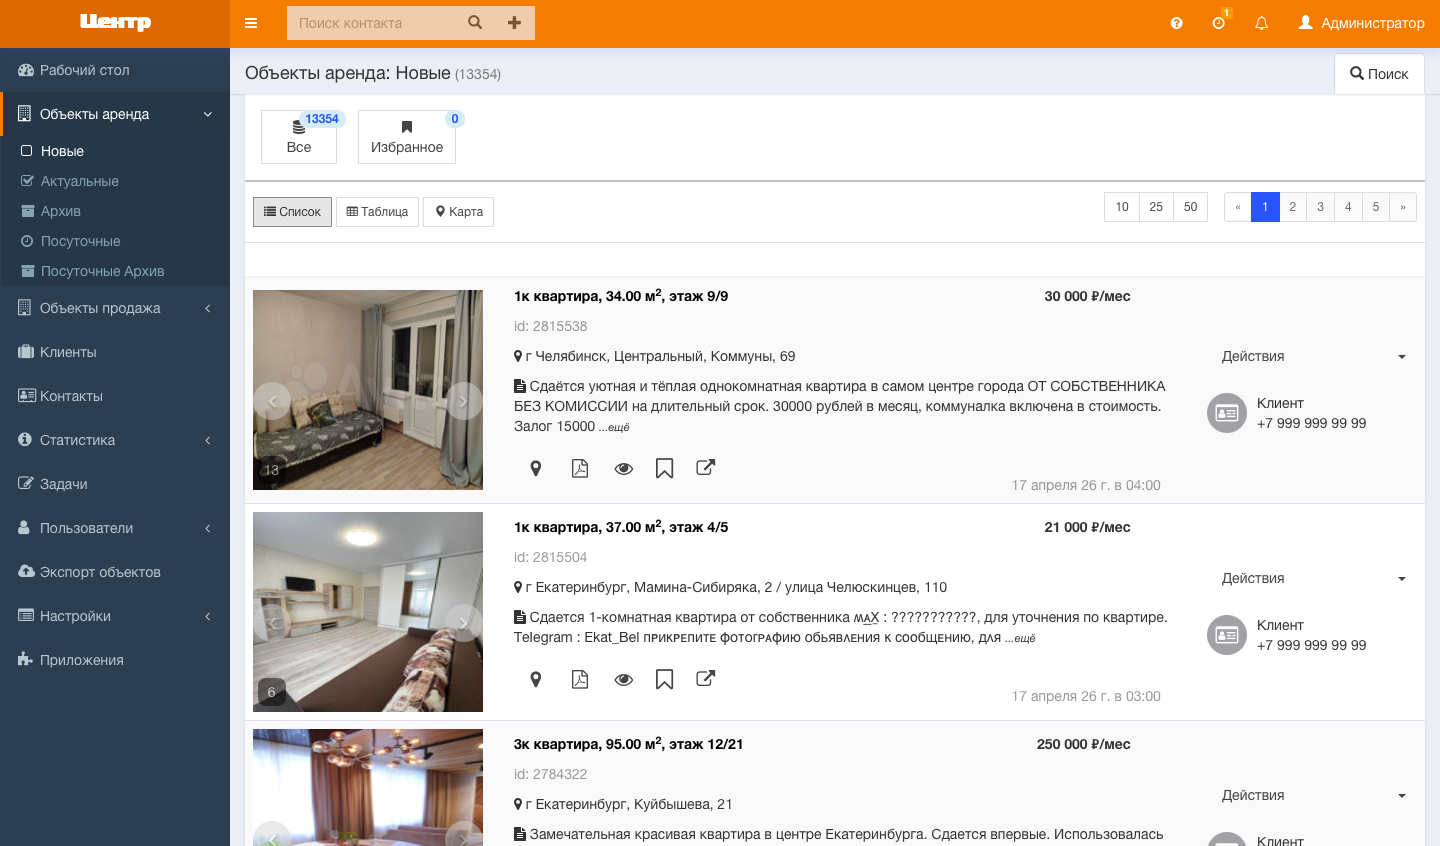1440x846 pixels.
Task: Bookmark the 37.00 m² apartment listing
Action: (x=664, y=679)
